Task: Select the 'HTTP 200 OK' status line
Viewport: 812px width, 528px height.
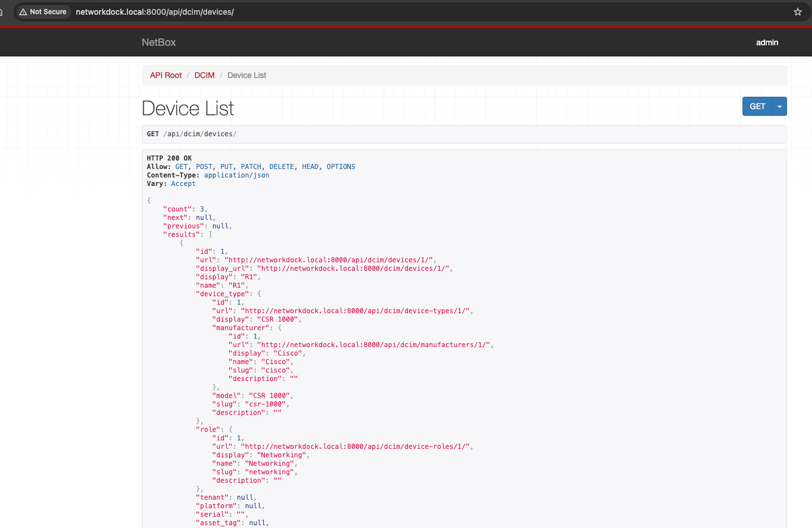Action: [169, 158]
